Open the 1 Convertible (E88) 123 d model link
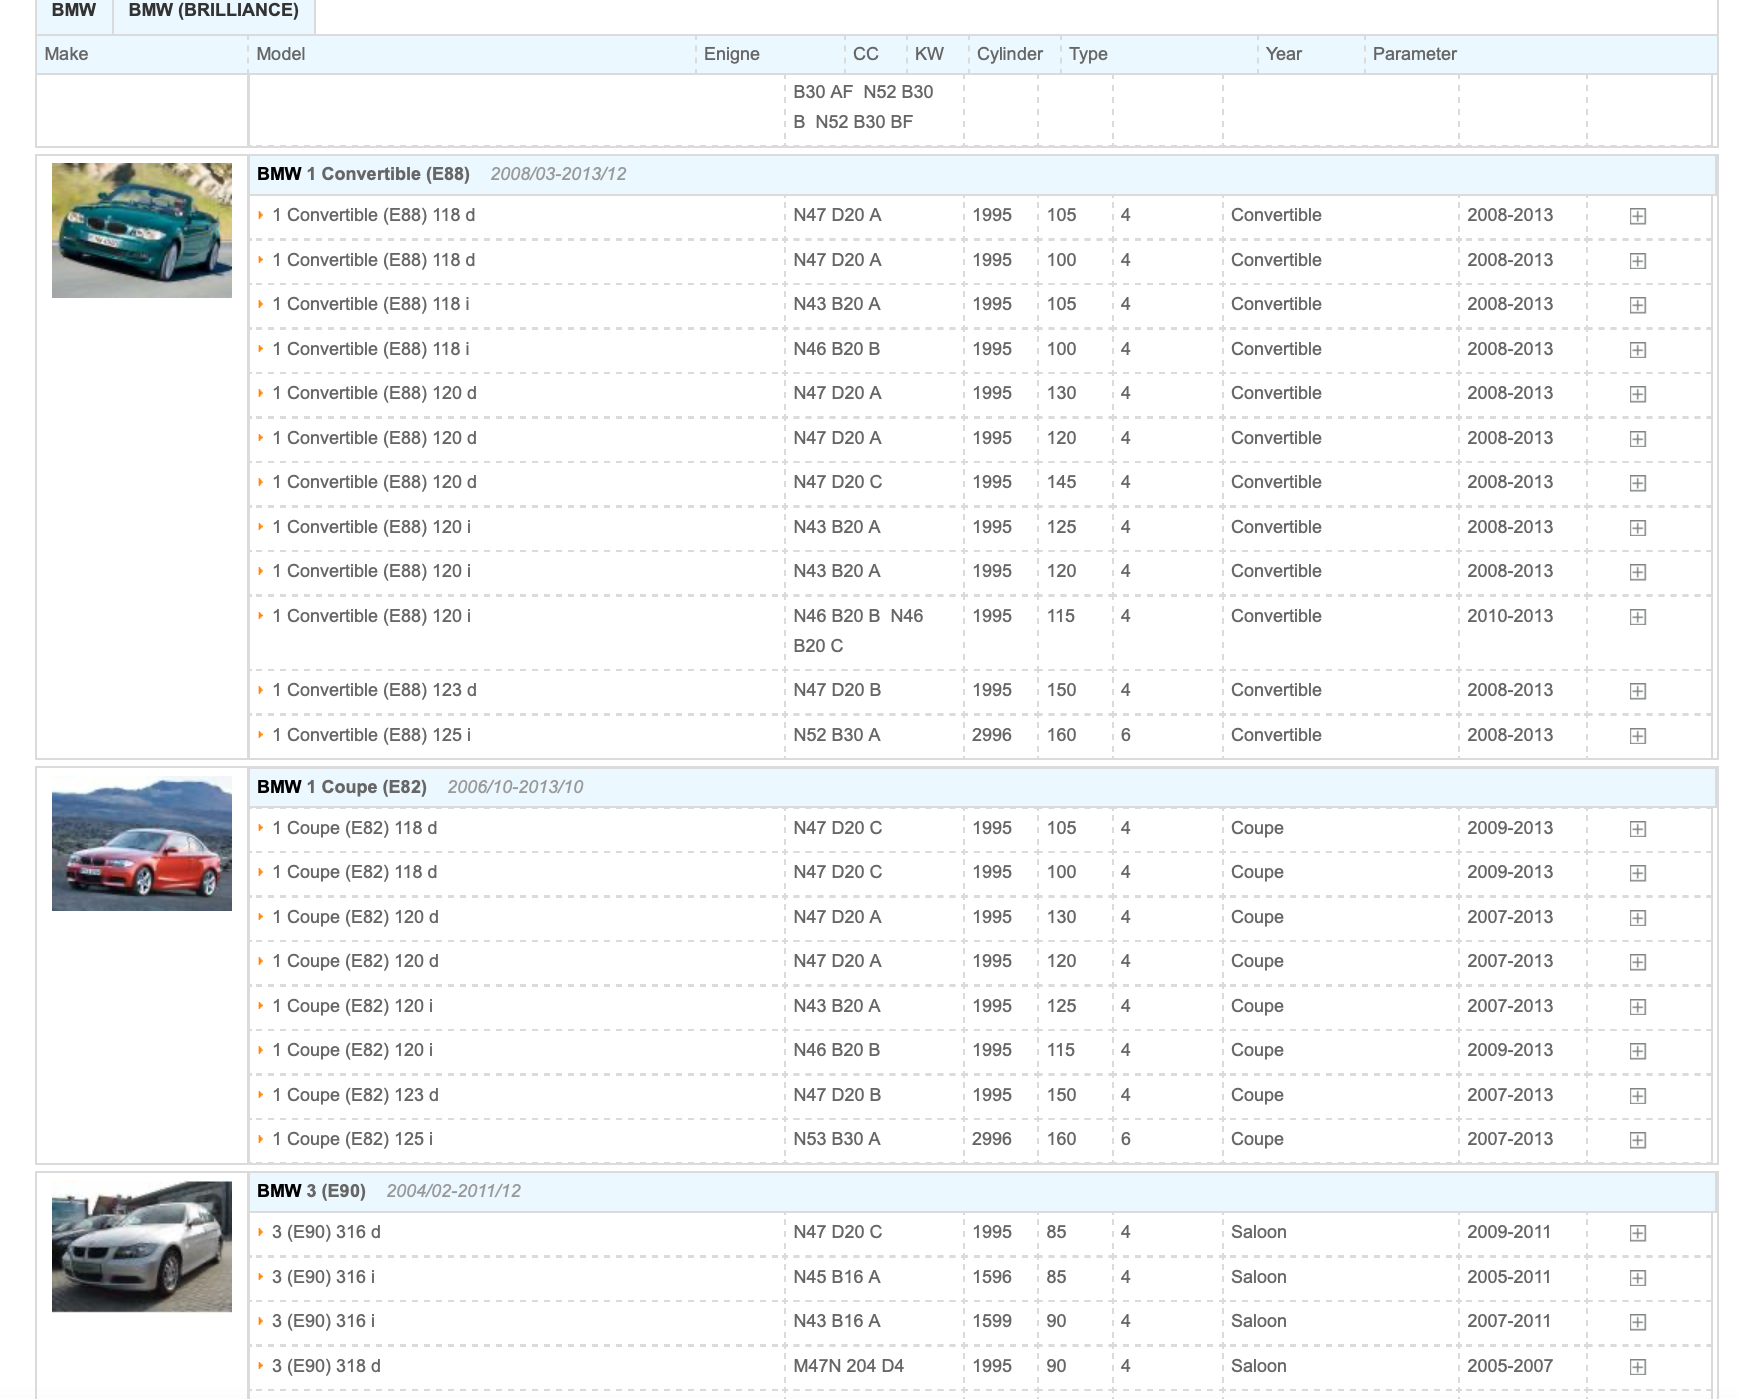 point(374,690)
